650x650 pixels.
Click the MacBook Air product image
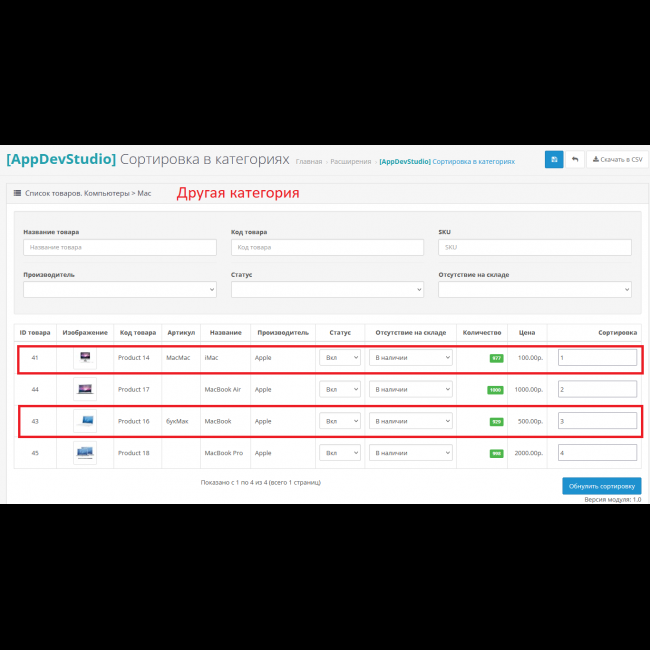point(85,389)
